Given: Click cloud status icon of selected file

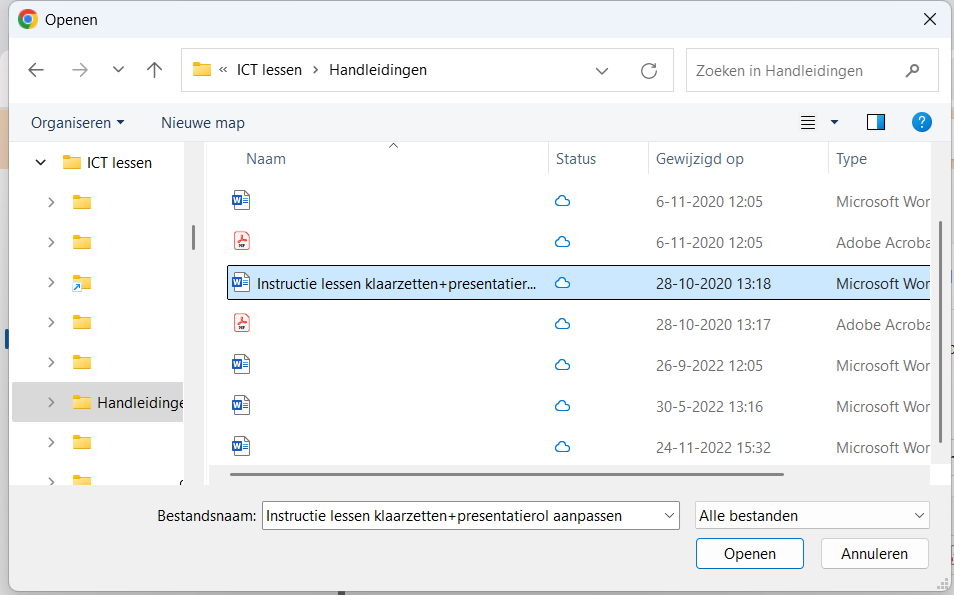Looking at the screenshot, I should coord(562,283).
